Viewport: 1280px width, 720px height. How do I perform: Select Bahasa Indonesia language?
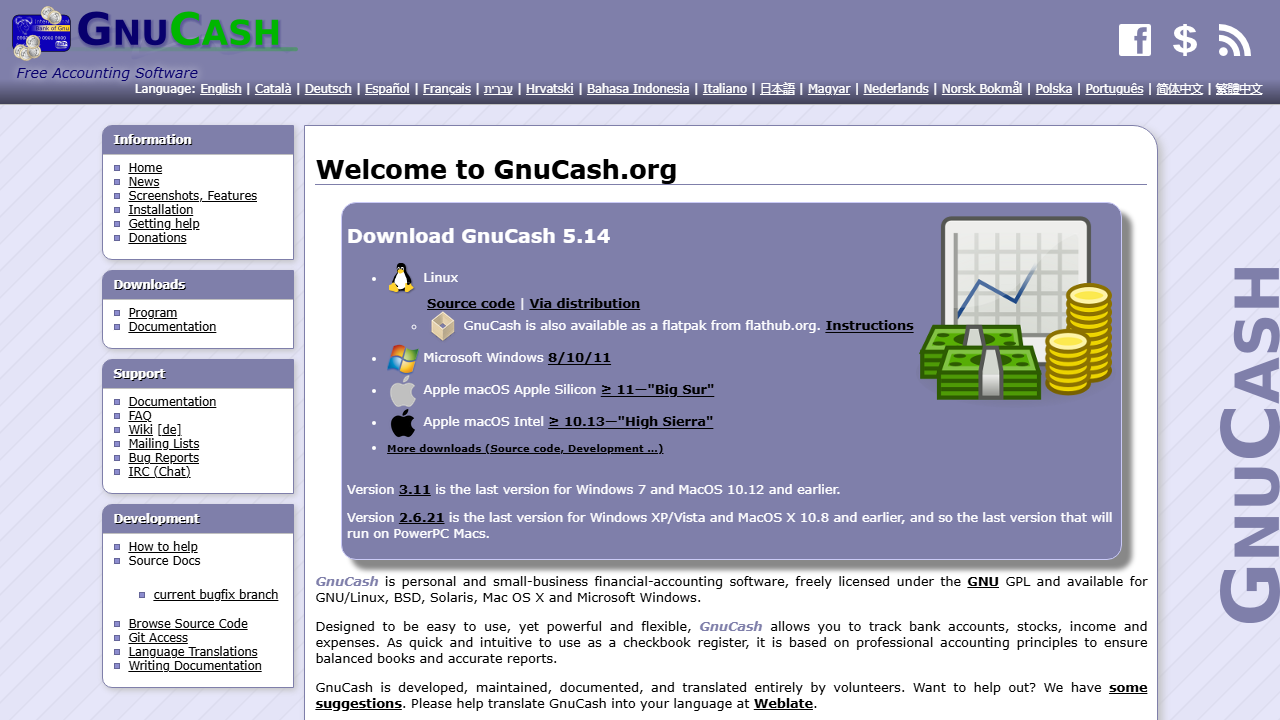[638, 89]
